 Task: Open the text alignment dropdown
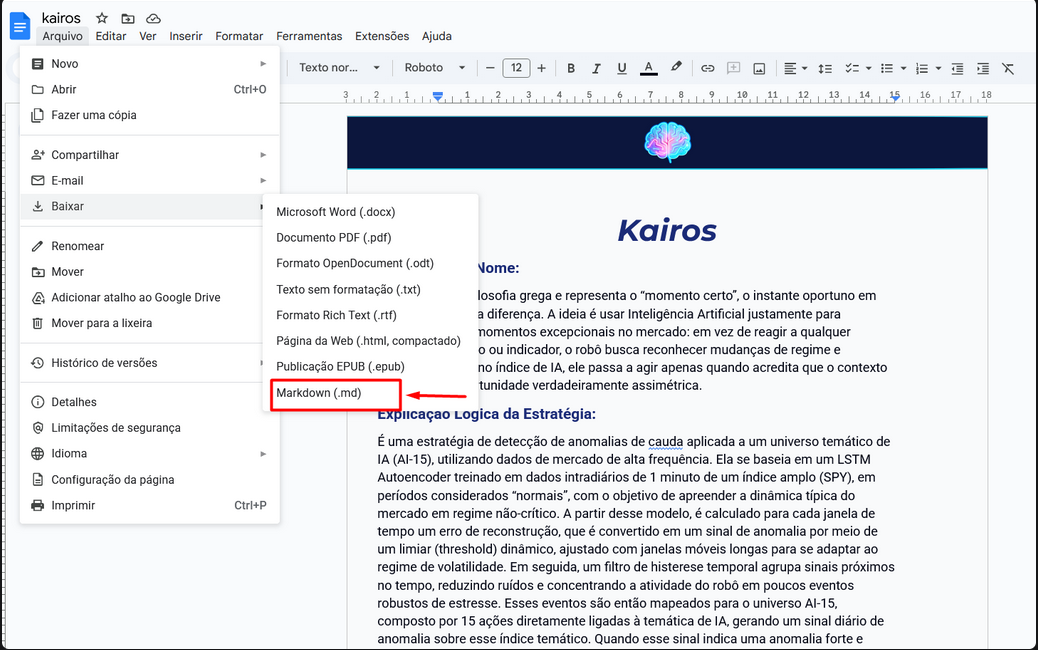point(795,68)
